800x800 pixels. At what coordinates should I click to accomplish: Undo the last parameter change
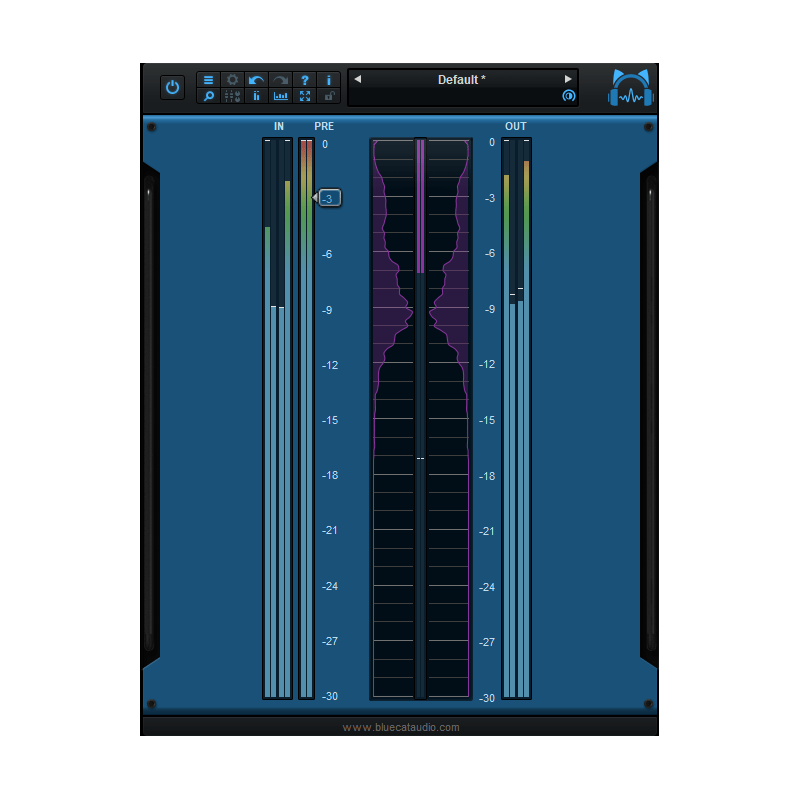point(256,80)
